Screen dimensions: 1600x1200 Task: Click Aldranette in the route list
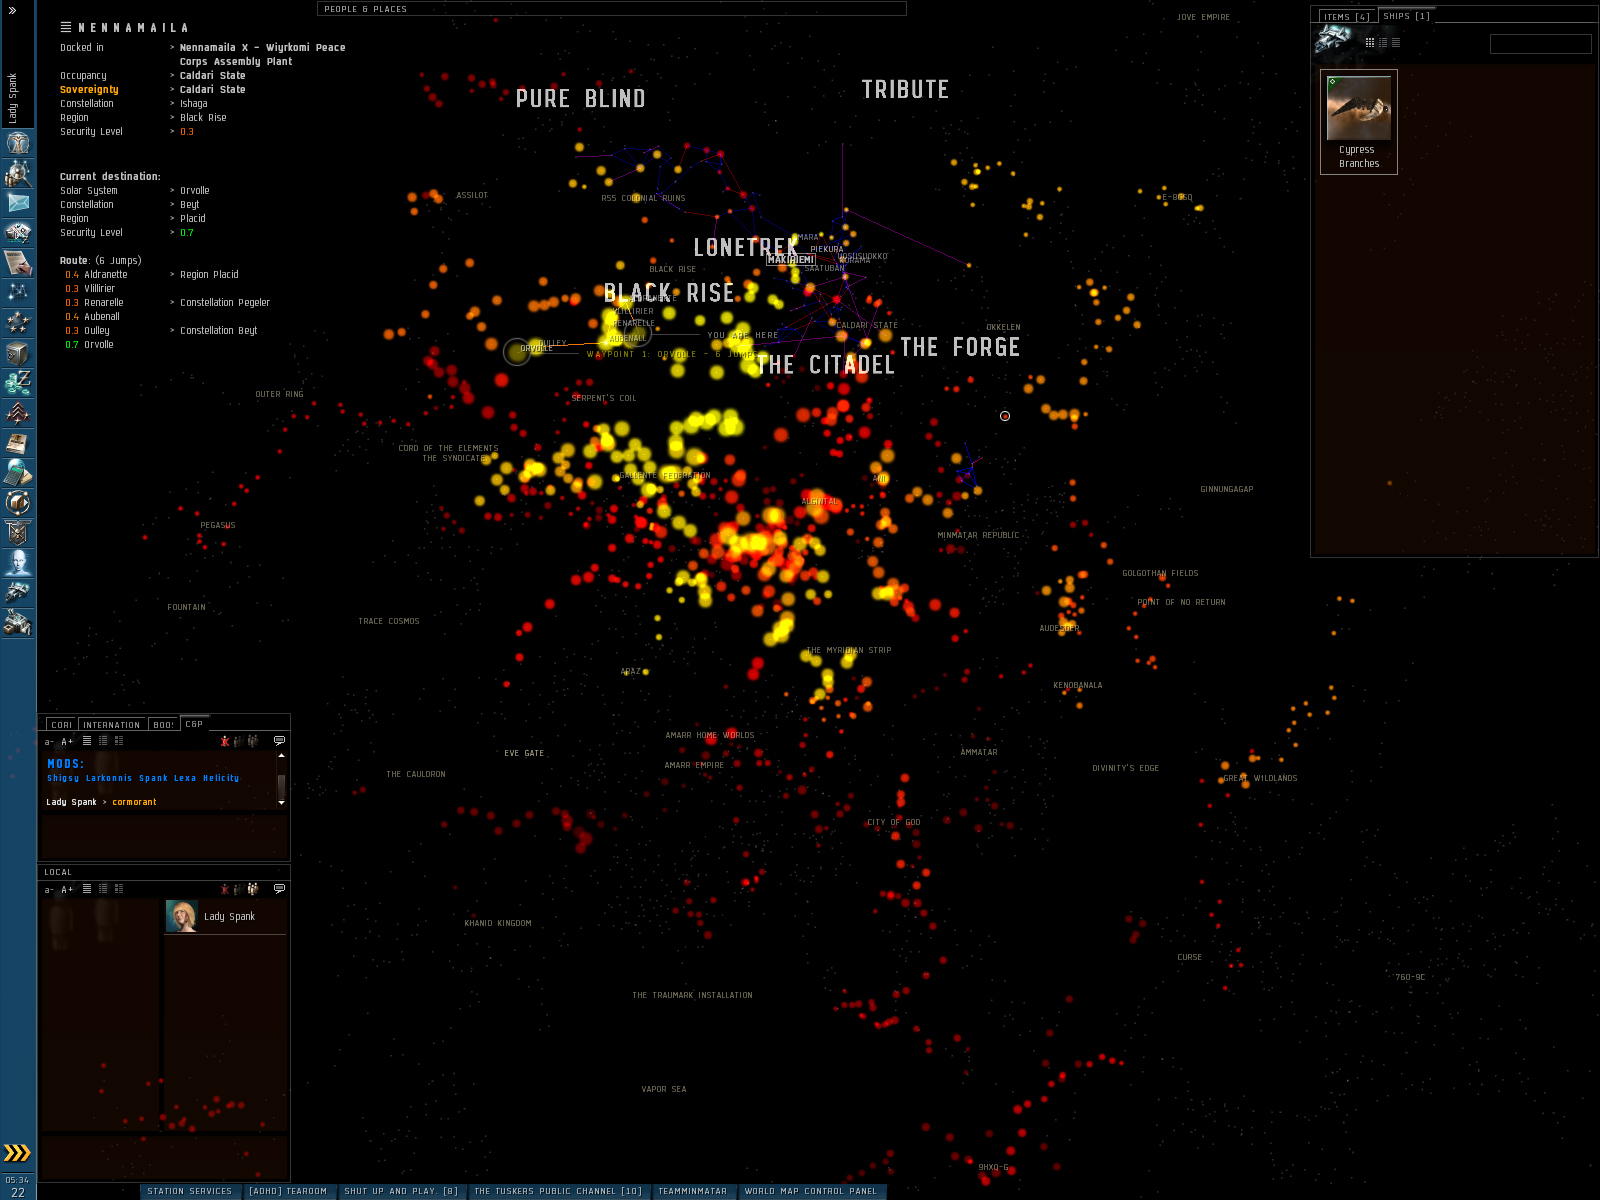106,275
